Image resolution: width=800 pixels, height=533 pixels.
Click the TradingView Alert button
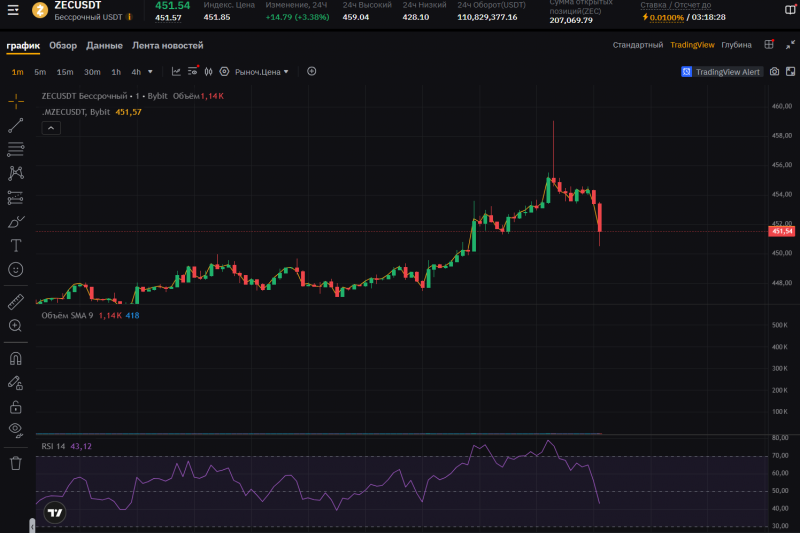pos(721,72)
